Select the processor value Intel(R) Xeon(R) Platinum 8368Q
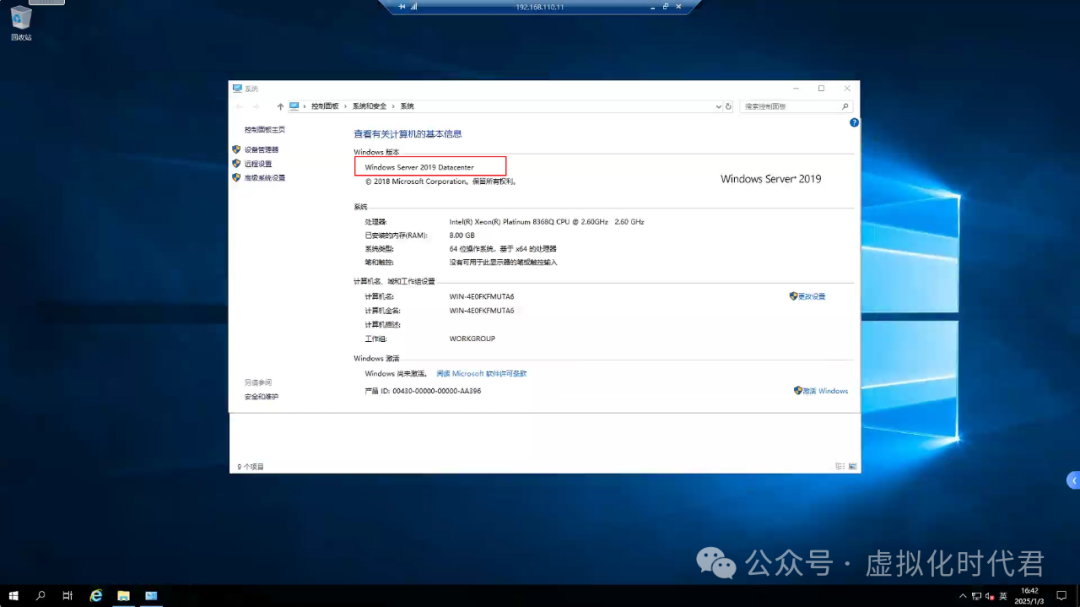Image resolution: width=1080 pixels, height=607 pixels. (x=547, y=222)
